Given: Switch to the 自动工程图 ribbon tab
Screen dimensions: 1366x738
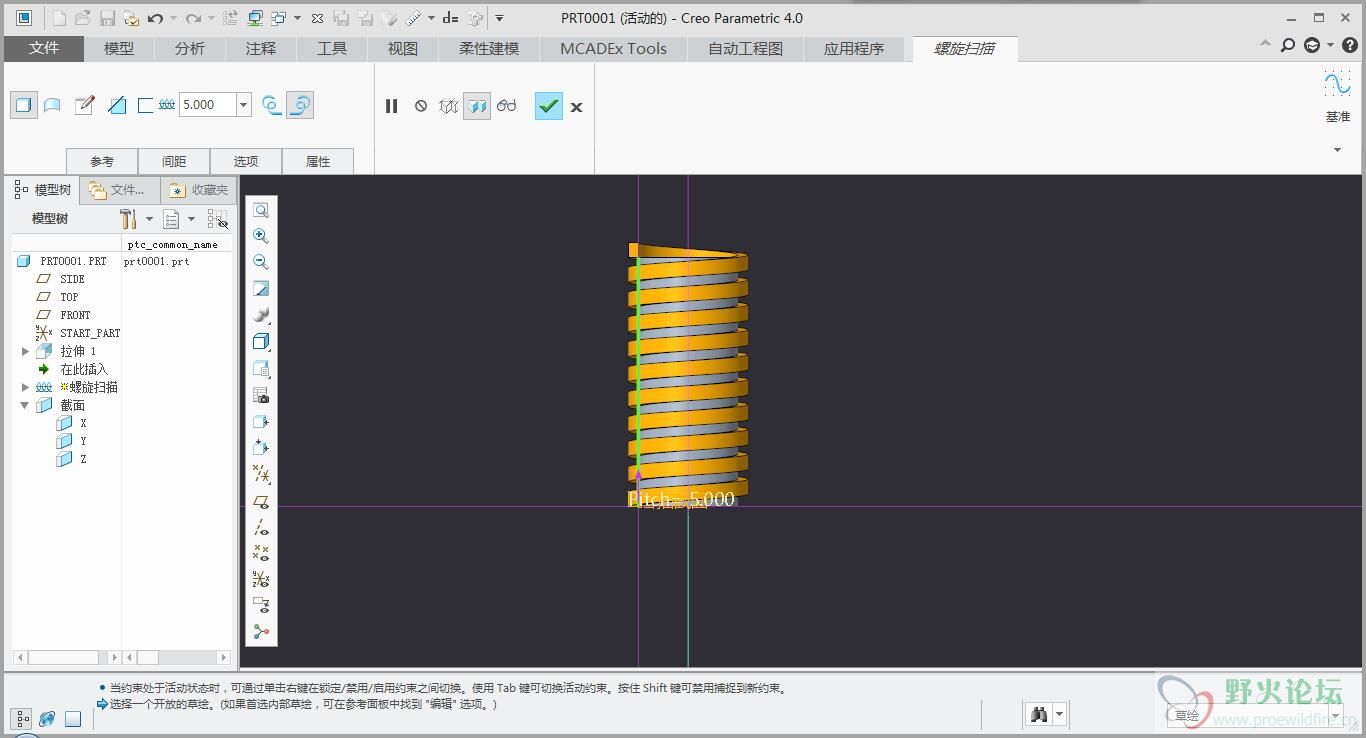Looking at the screenshot, I should pos(745,48).
